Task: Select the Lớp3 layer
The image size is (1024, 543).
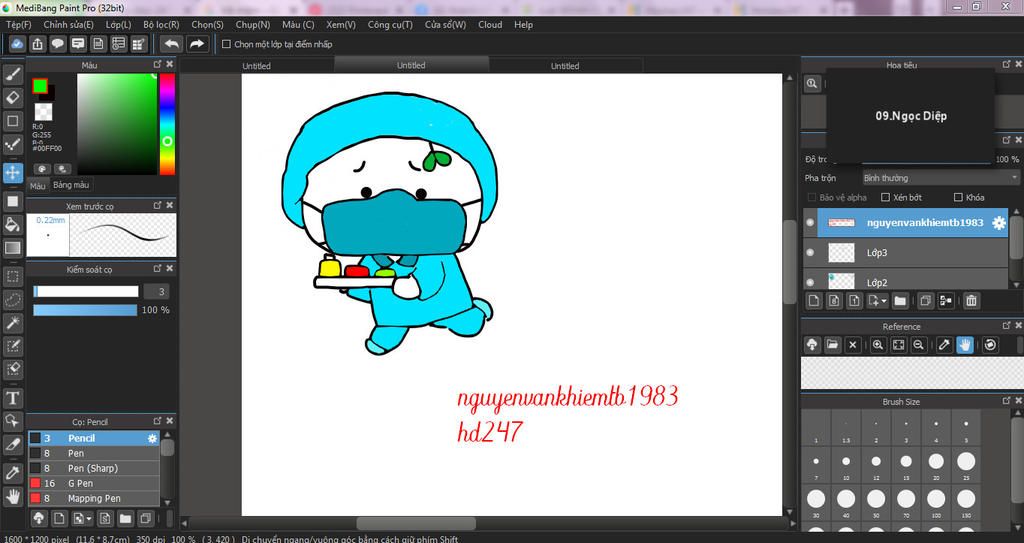Action: point(906,253)
